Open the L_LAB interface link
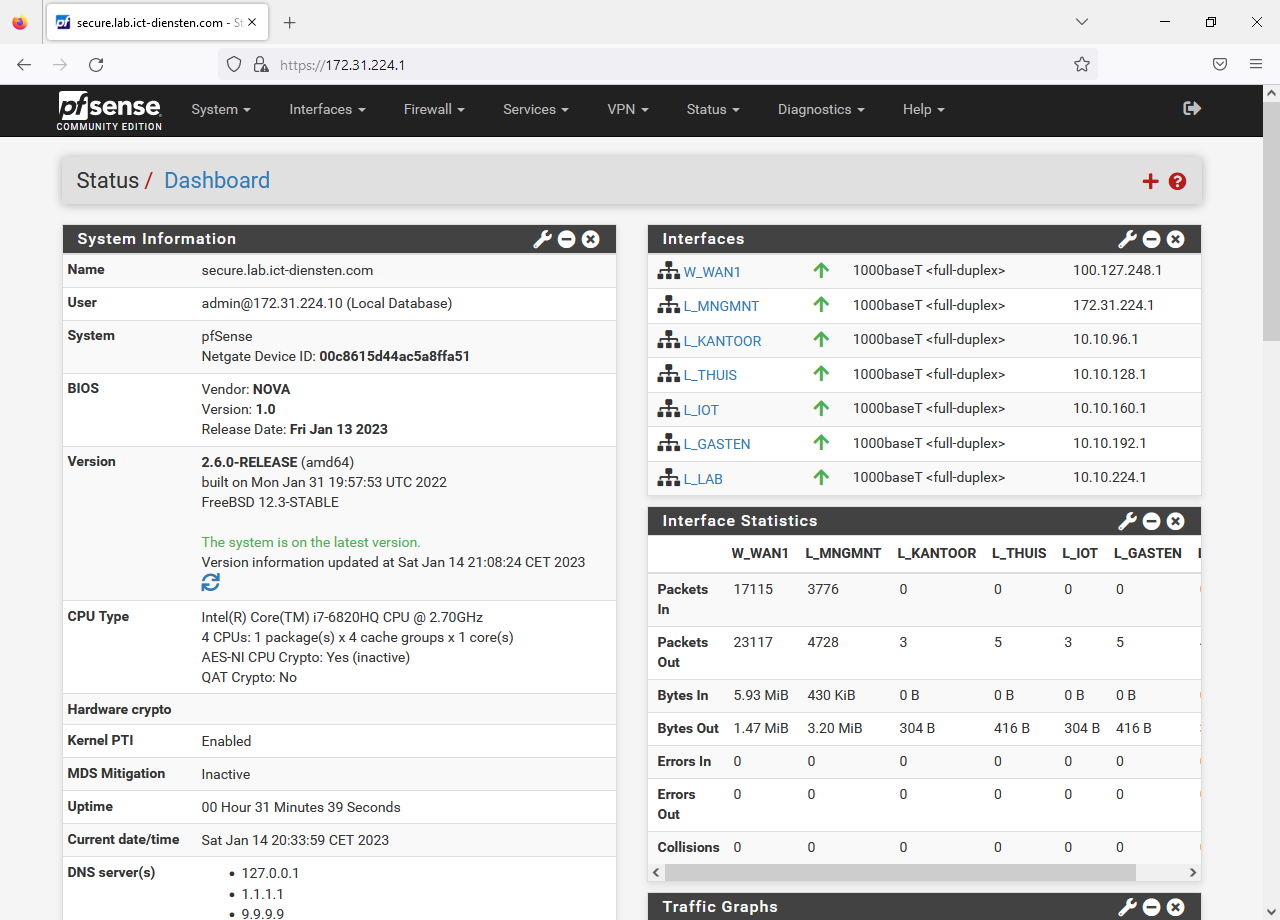The width and height of the screenshot is (1280, 920). click(703, 479)
